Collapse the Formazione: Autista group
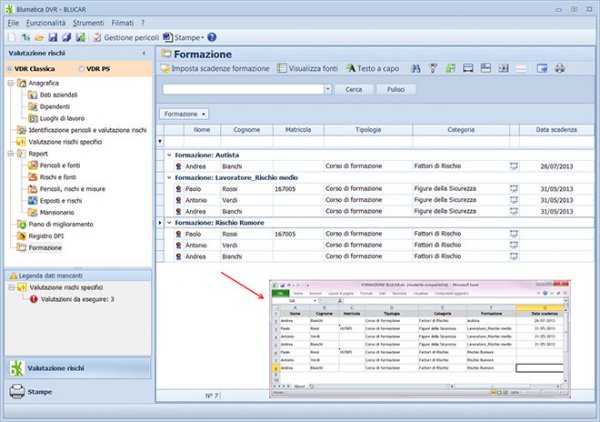The image size is (600, 422). pyautogui.click(x=168, y=155)
